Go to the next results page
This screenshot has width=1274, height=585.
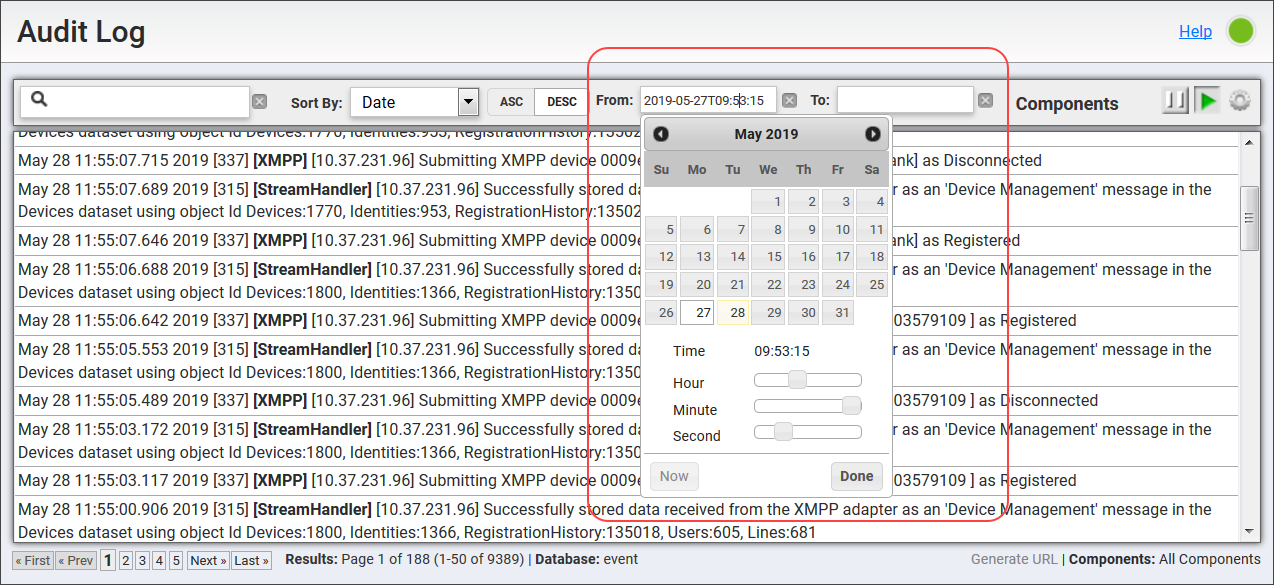point(207,560)
